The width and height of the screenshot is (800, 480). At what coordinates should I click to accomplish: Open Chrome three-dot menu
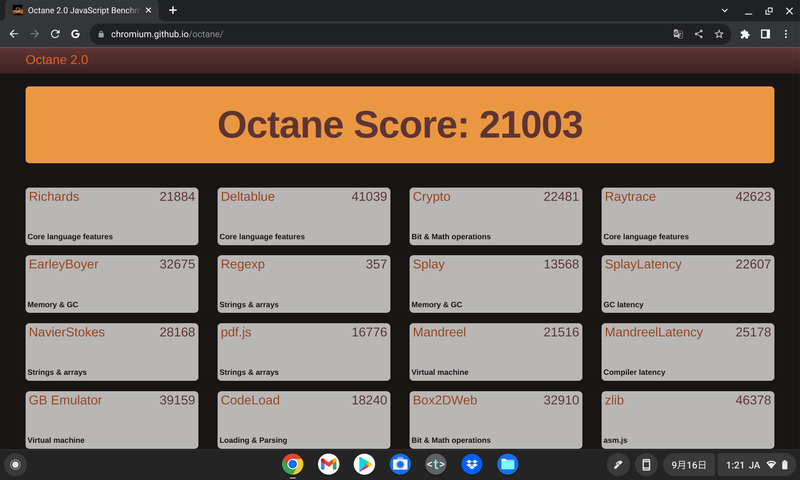pyautogui.click(x=786, y=34)
